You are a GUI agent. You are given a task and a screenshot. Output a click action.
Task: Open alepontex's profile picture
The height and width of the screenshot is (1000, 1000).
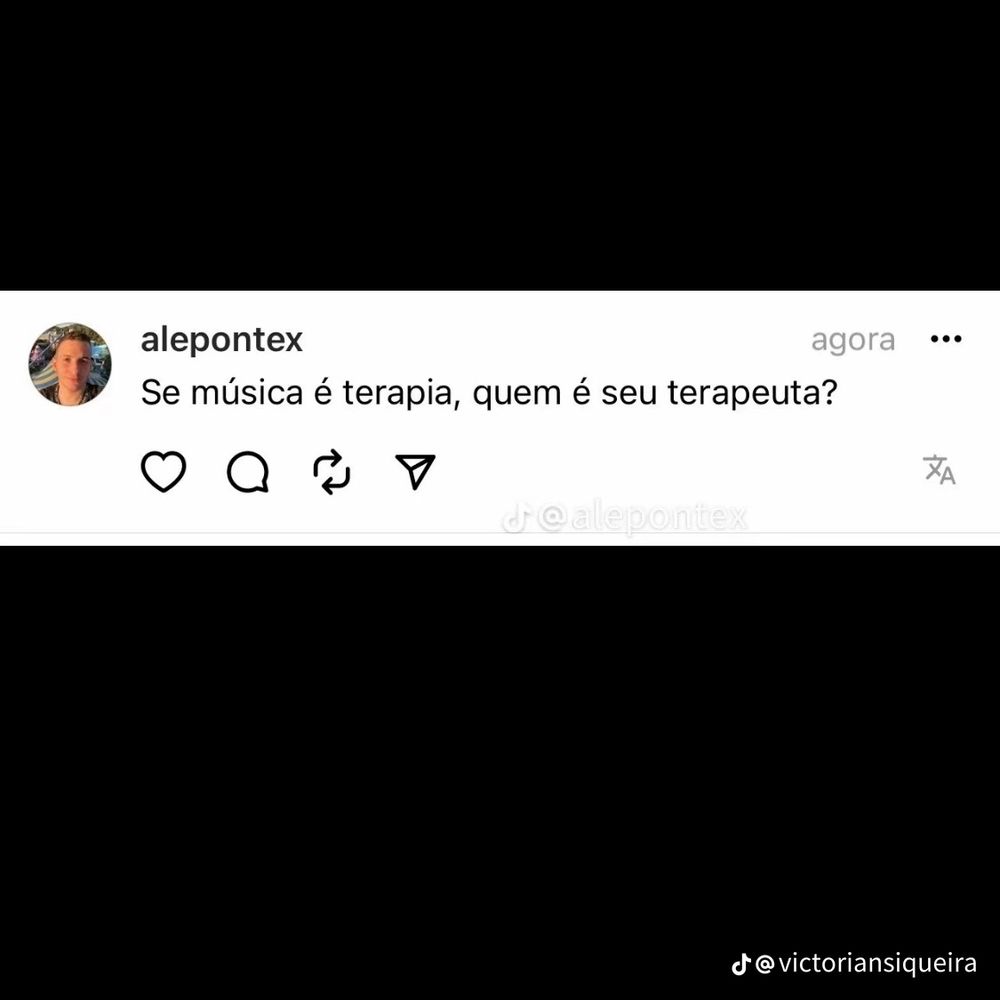[70, 364]
